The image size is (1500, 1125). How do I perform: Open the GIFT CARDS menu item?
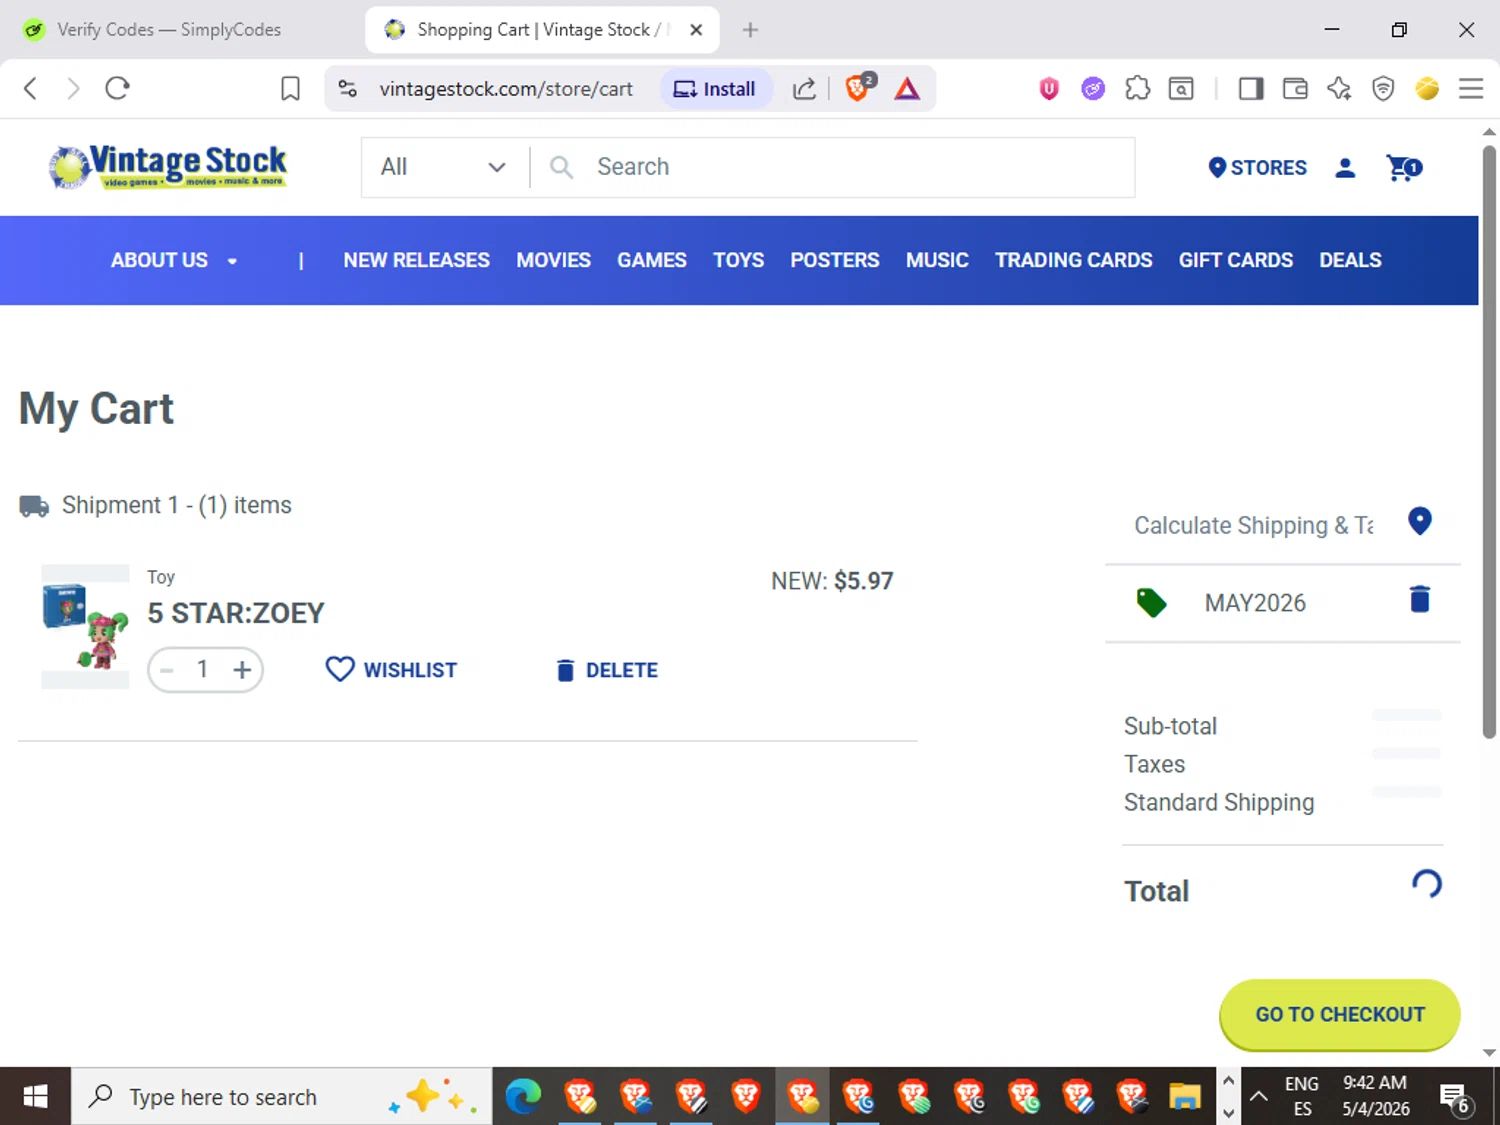tap(1236, 260)
